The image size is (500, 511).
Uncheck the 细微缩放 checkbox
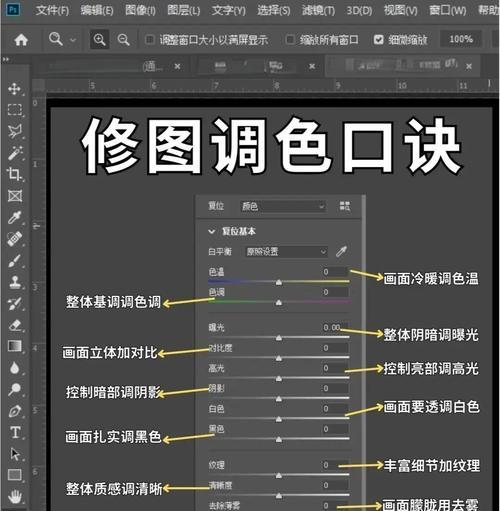point(378,40)
